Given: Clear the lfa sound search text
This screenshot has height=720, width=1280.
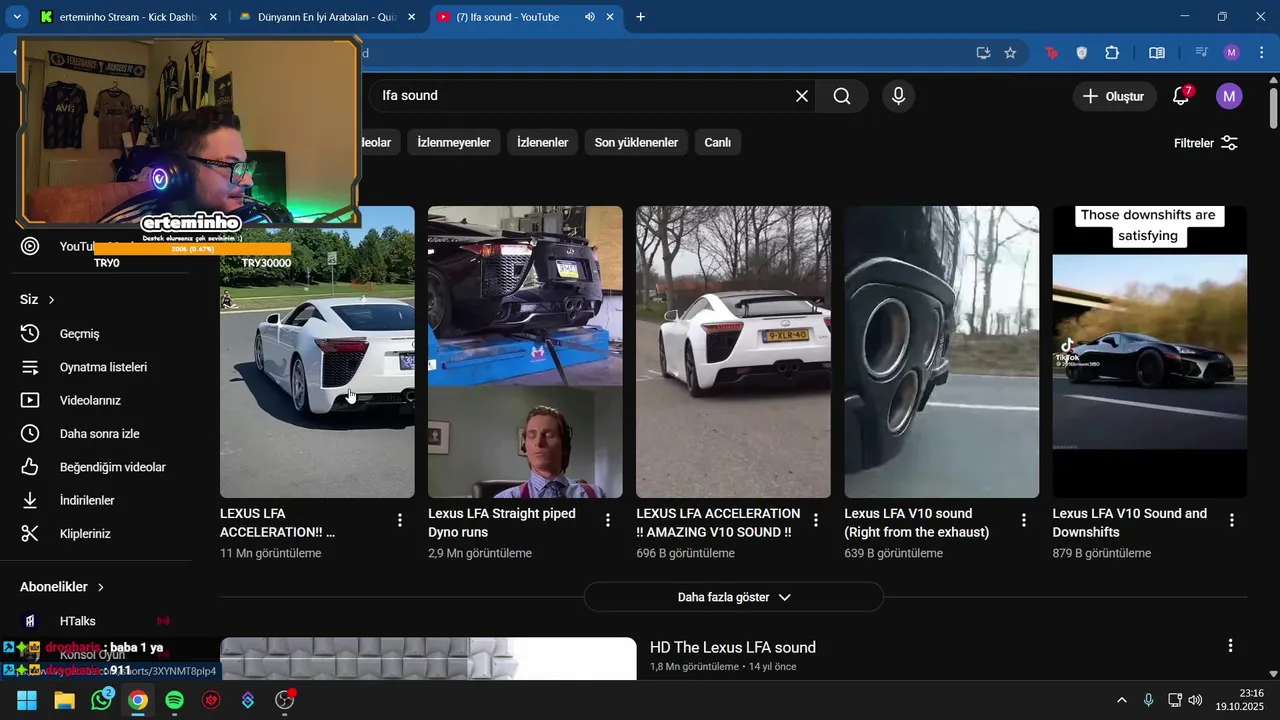Looking at the screenshot, I should click(802, 96).
